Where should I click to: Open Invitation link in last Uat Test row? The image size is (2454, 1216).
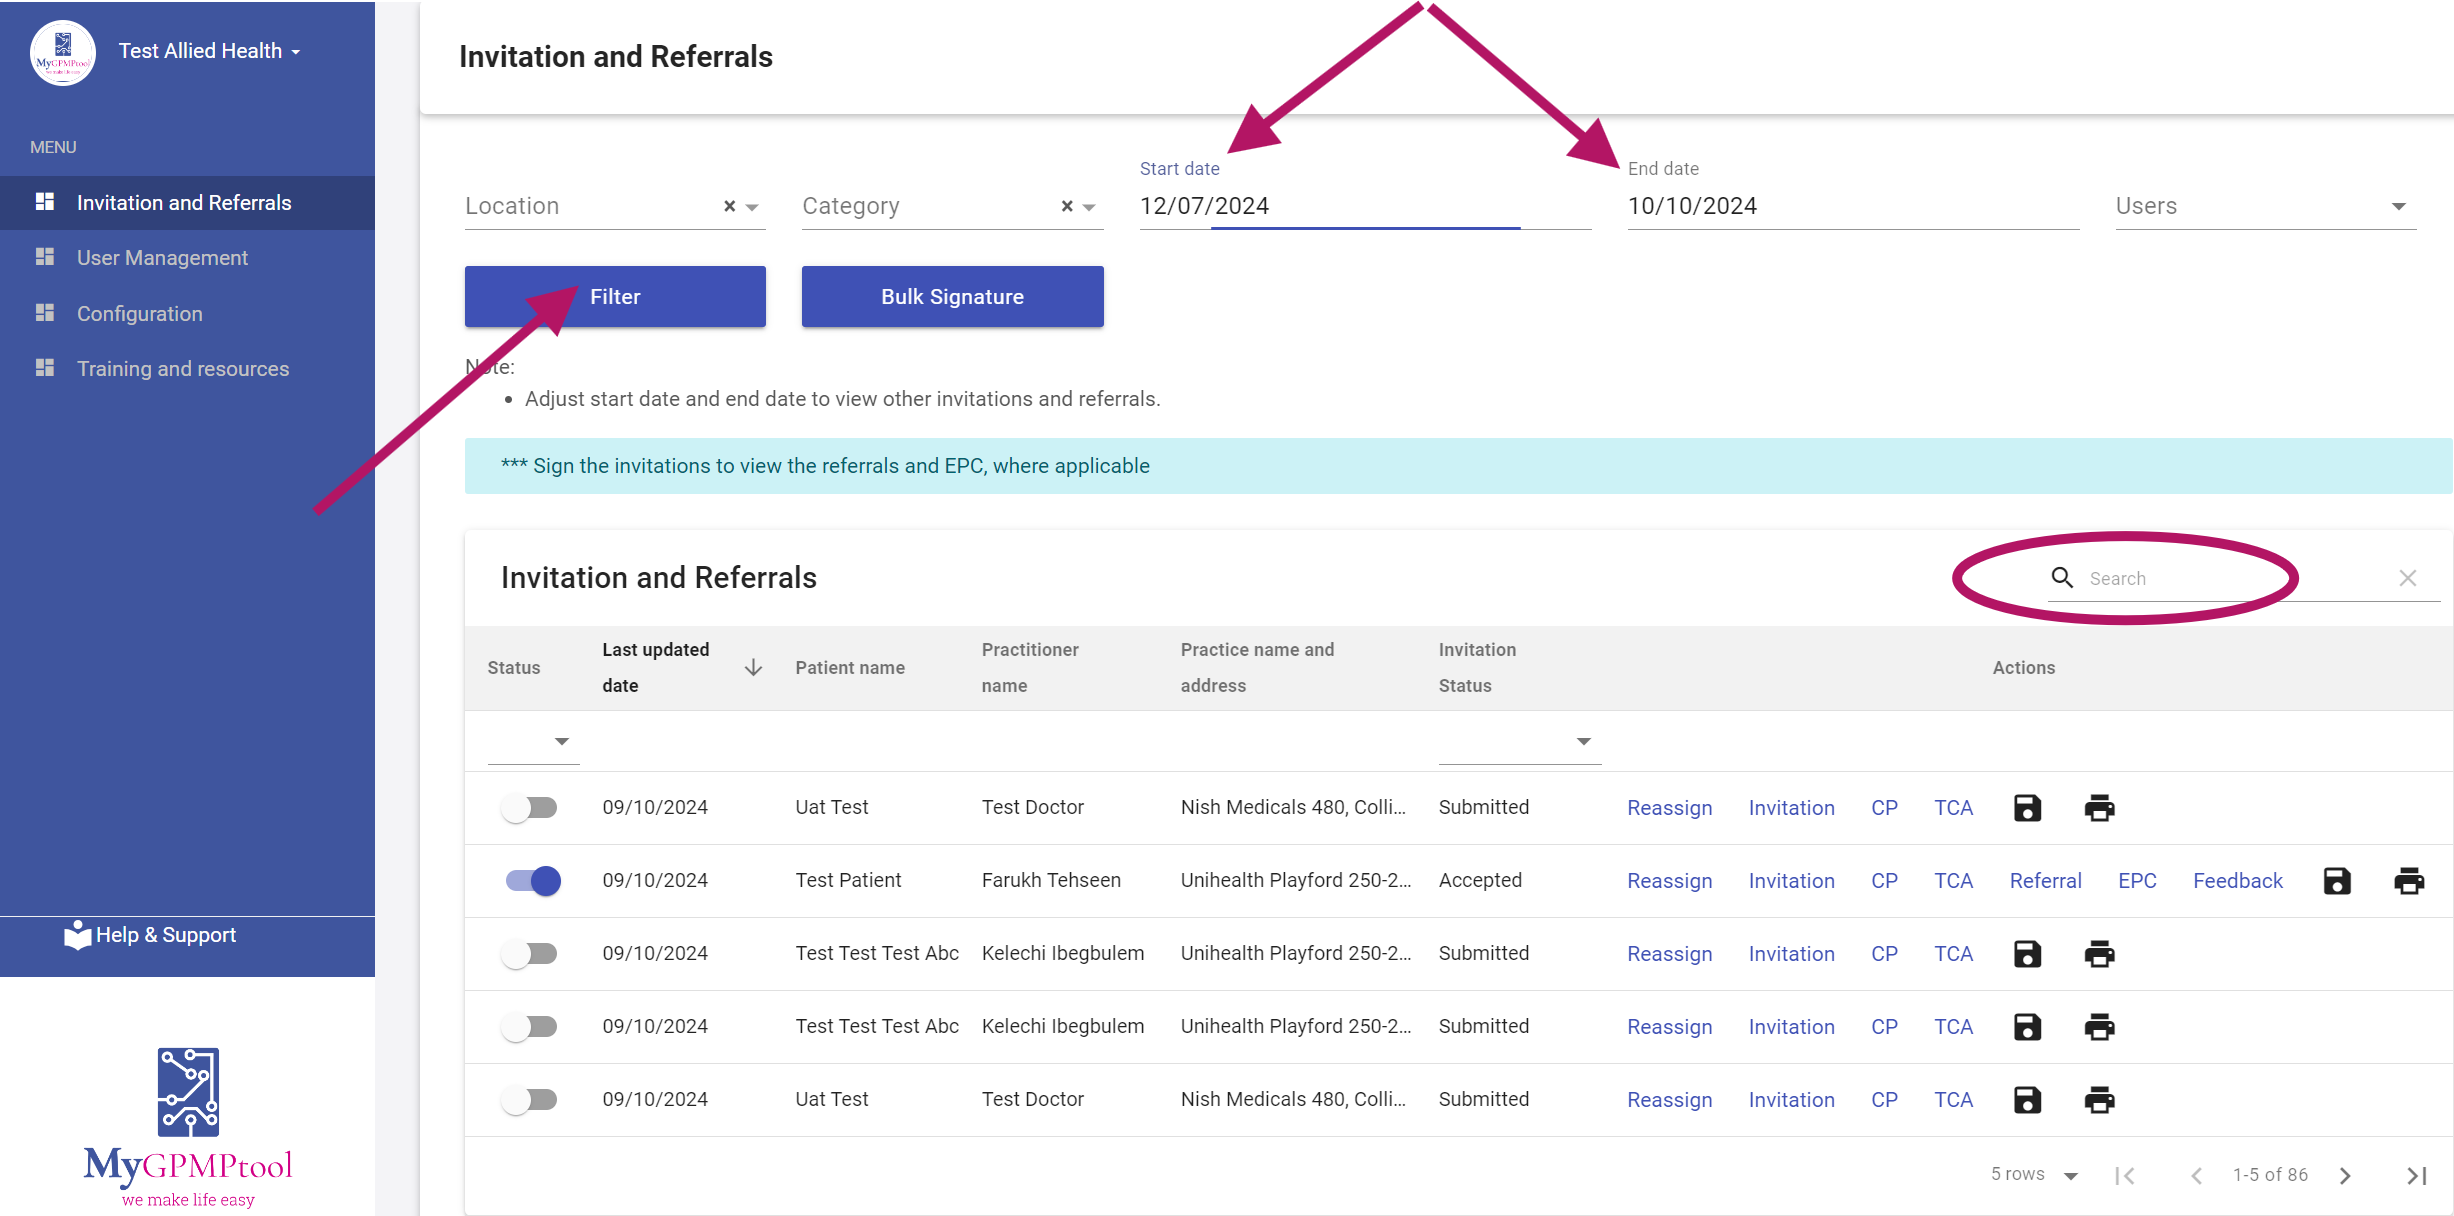[x=1792, y=1100]
